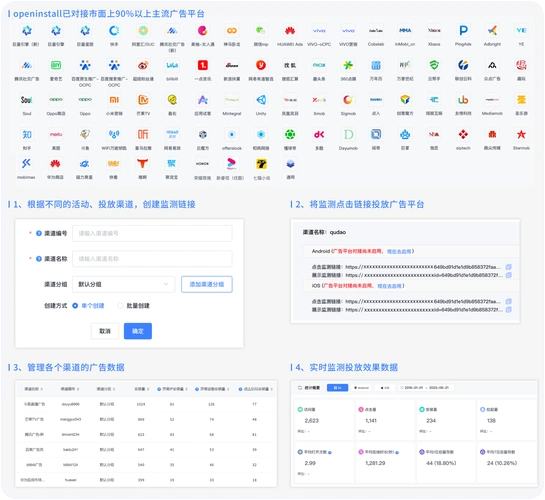Click the 七猫小说 platform icon
Screen dimensions: 545x500
coord(261,164)
